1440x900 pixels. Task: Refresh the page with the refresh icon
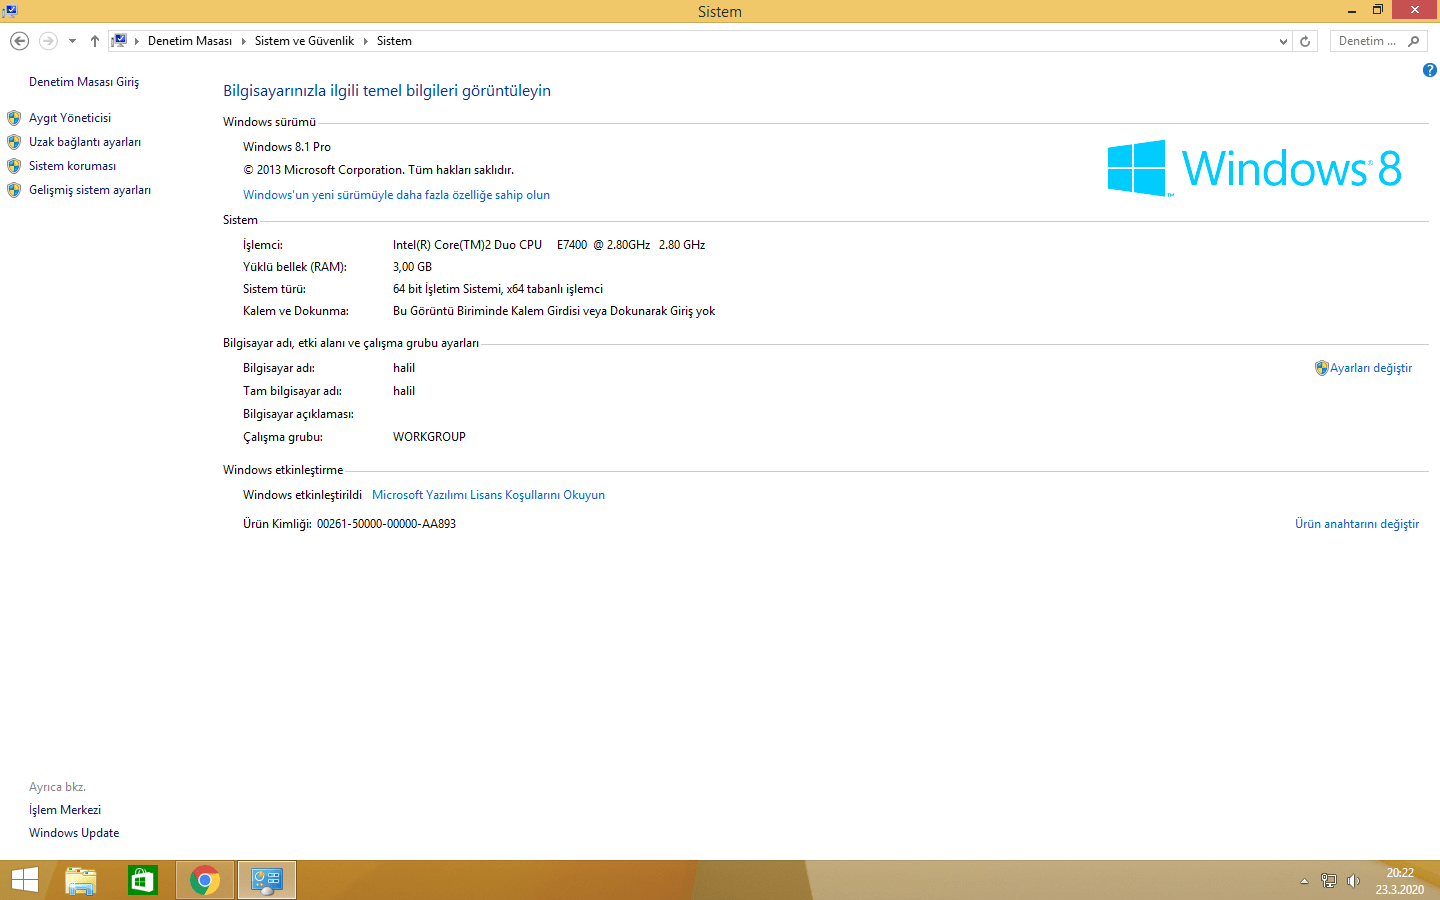coord(1305,41)
